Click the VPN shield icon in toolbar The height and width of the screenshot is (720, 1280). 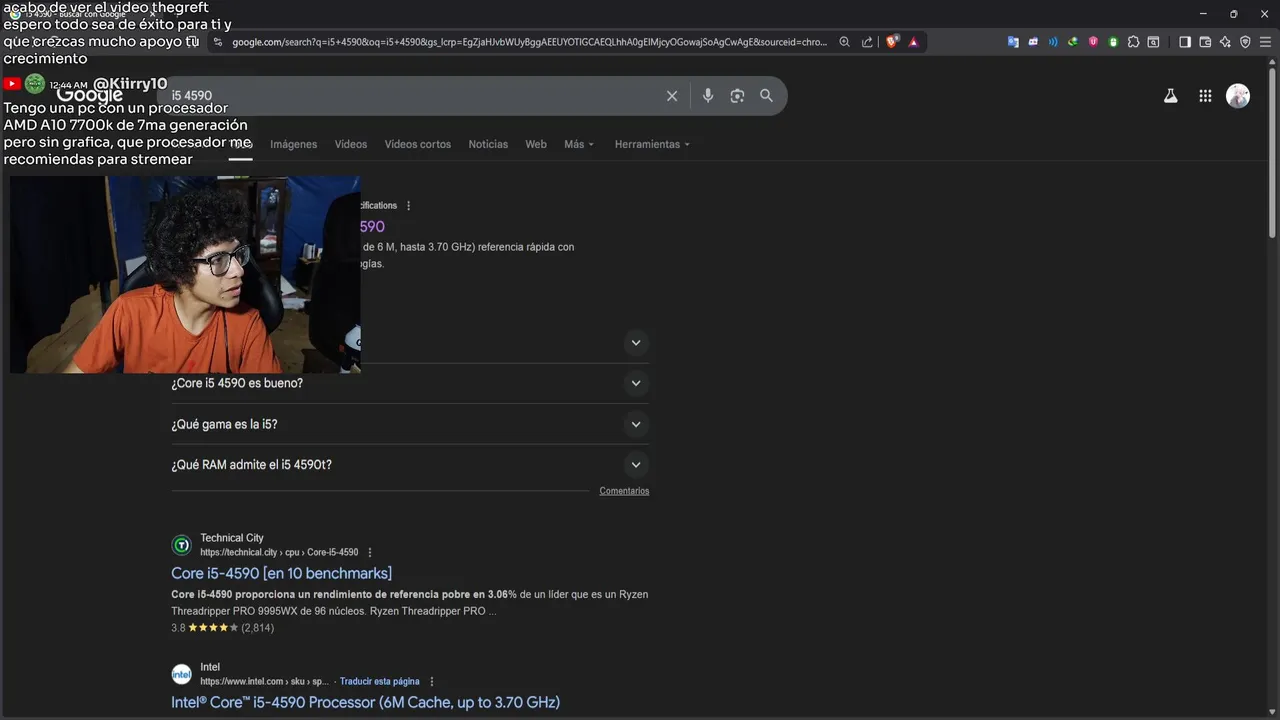[1245, 42]
